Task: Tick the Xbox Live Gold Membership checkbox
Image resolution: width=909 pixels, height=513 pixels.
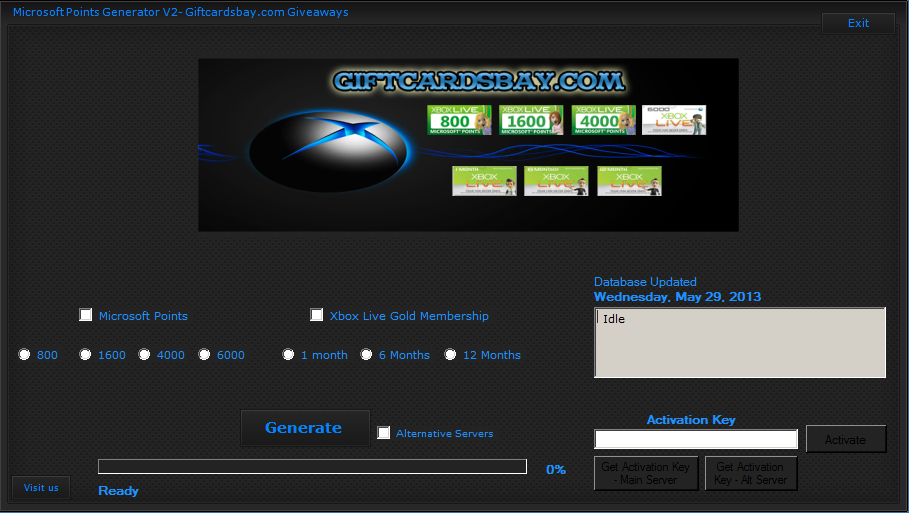Action: [317, 315]
